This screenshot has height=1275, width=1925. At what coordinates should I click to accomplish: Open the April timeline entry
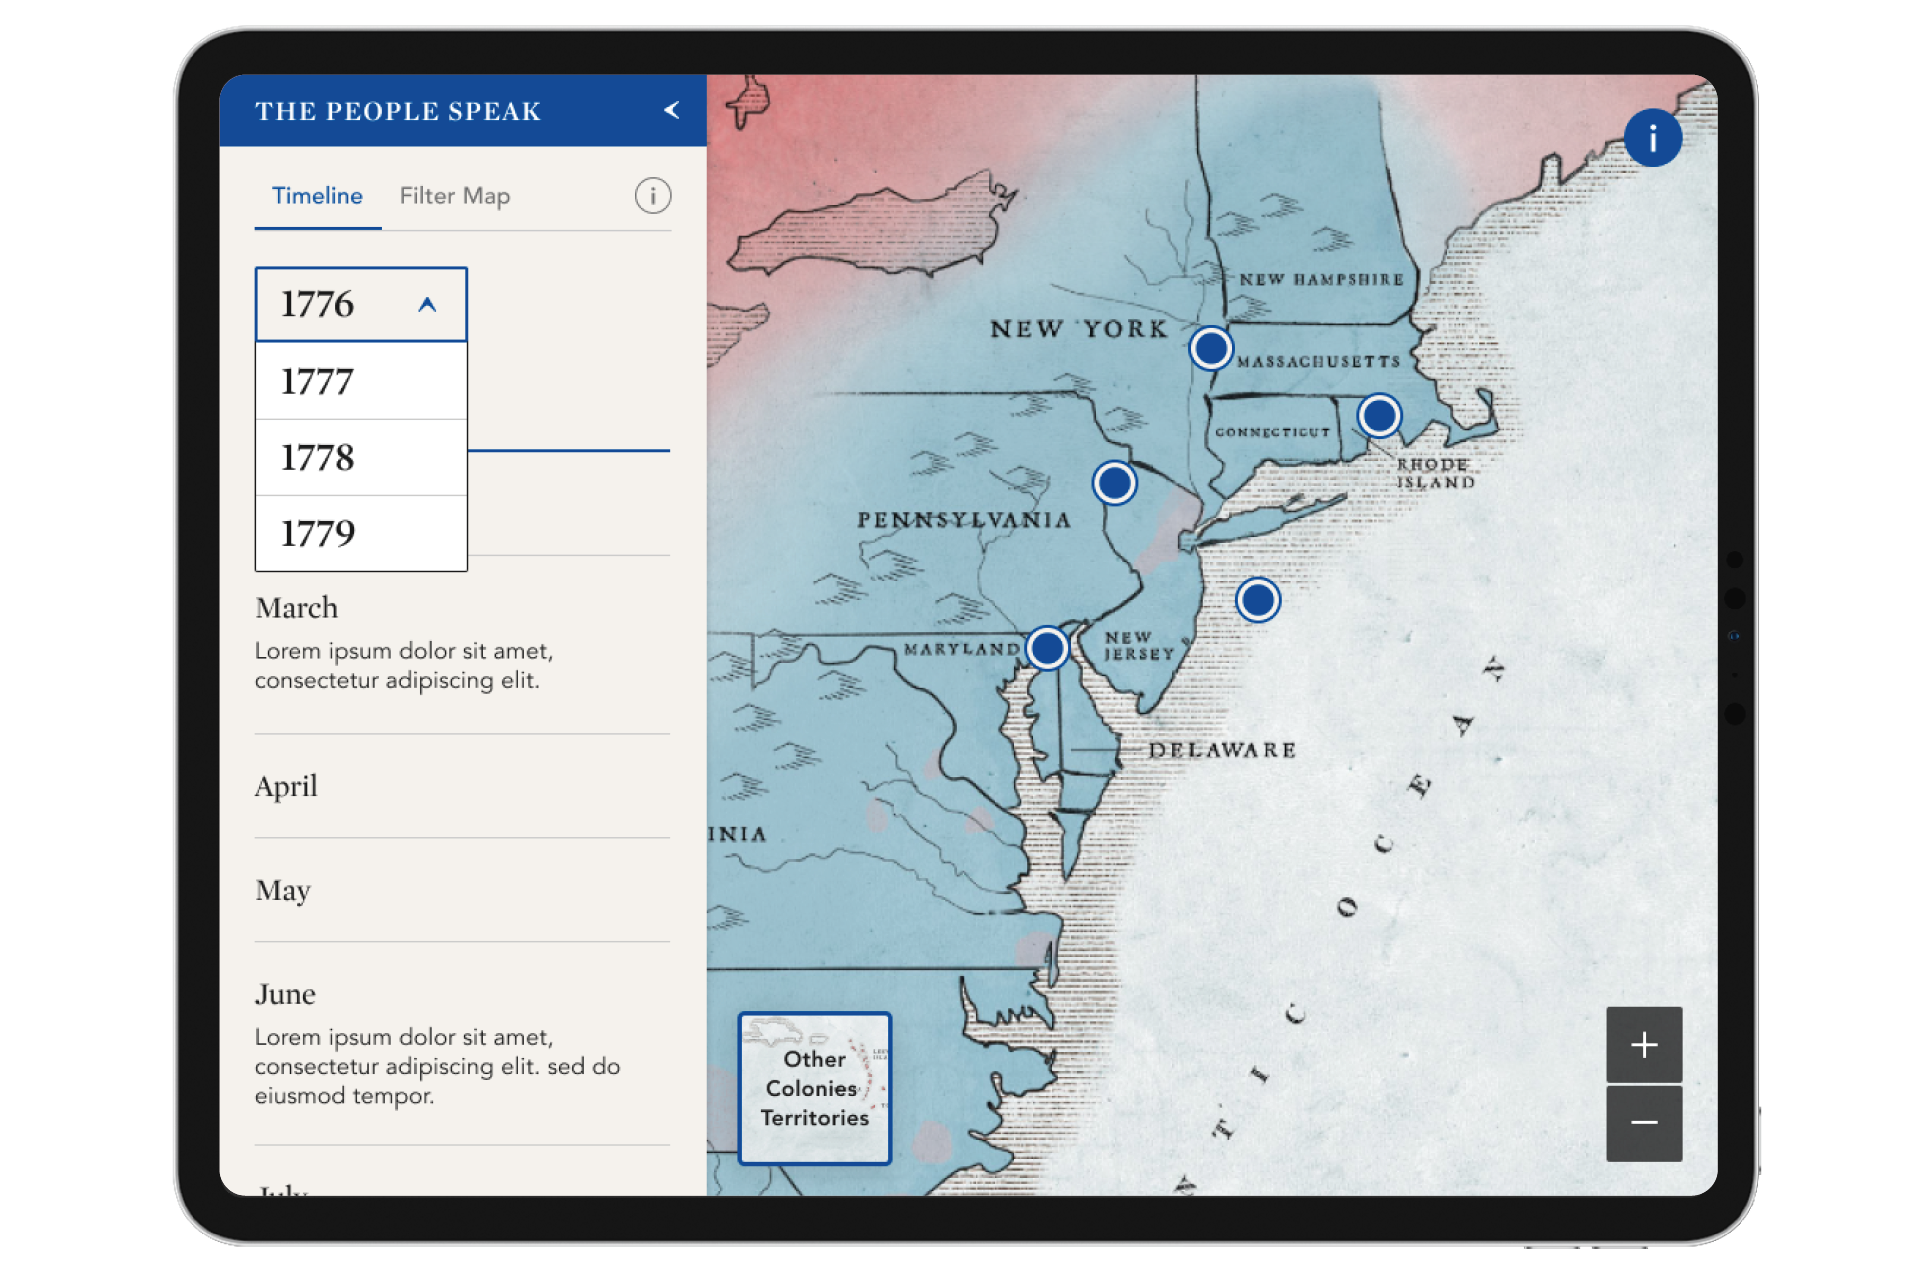tap(287, 786)
